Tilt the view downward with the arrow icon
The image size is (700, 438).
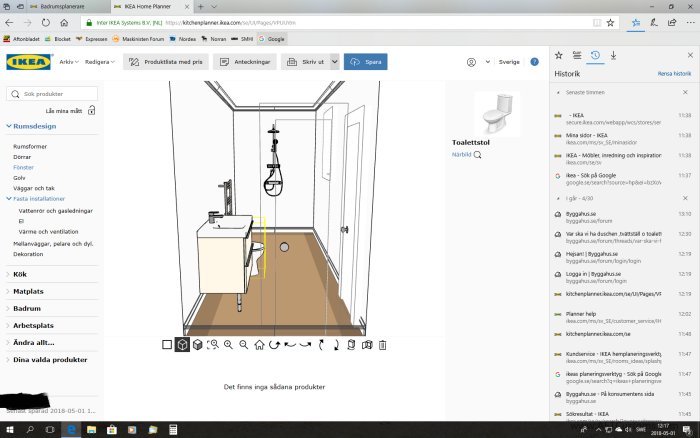(x=336, y=345)
